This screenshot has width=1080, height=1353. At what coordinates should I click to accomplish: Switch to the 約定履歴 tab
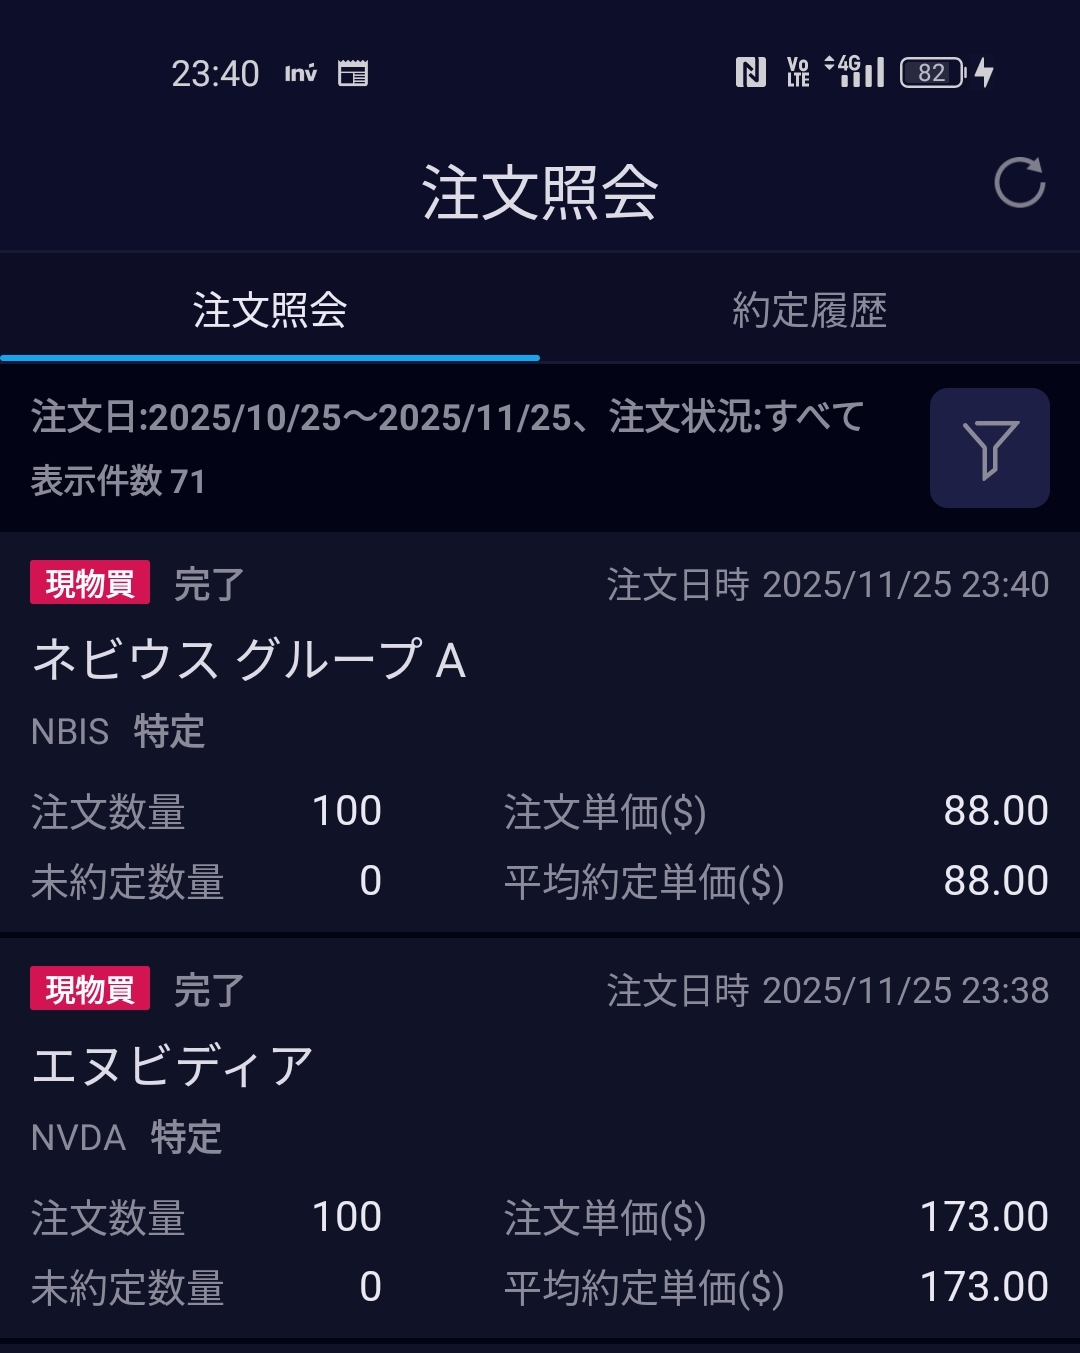[x=809, y=310]
